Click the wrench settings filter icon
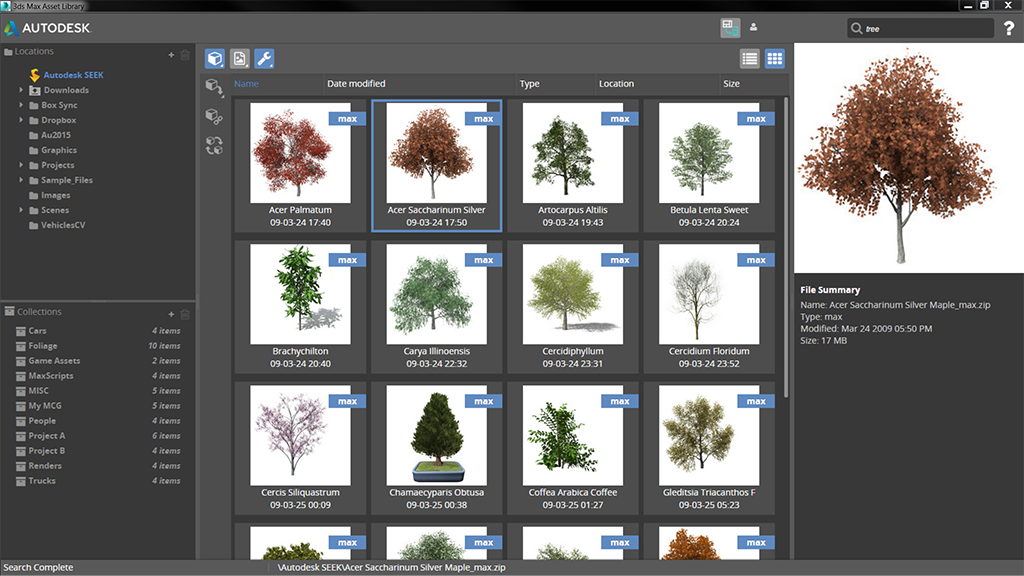This screenshot has width=1024, height=576. coord(264,59)
